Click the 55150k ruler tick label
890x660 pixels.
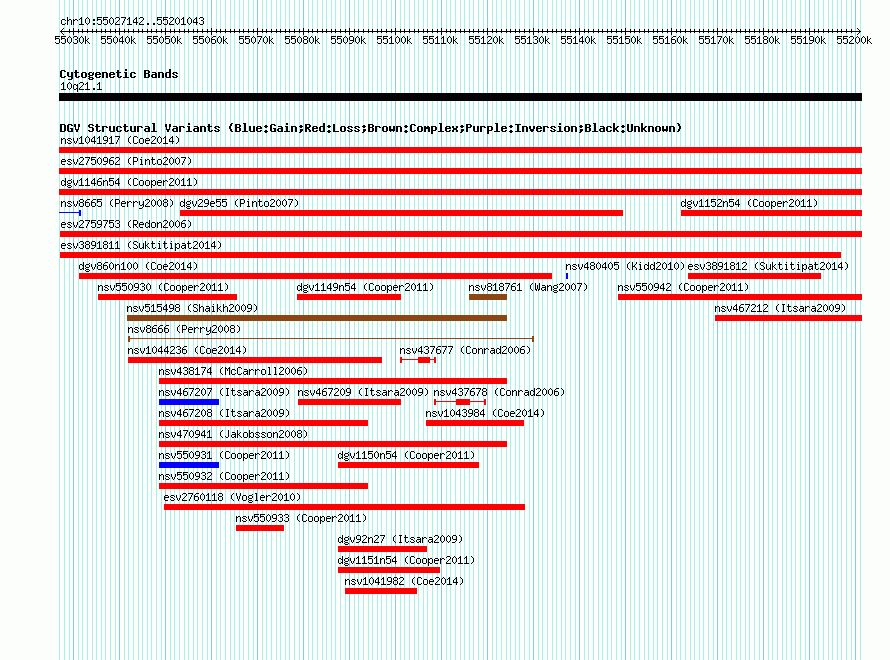click(624, 40)
